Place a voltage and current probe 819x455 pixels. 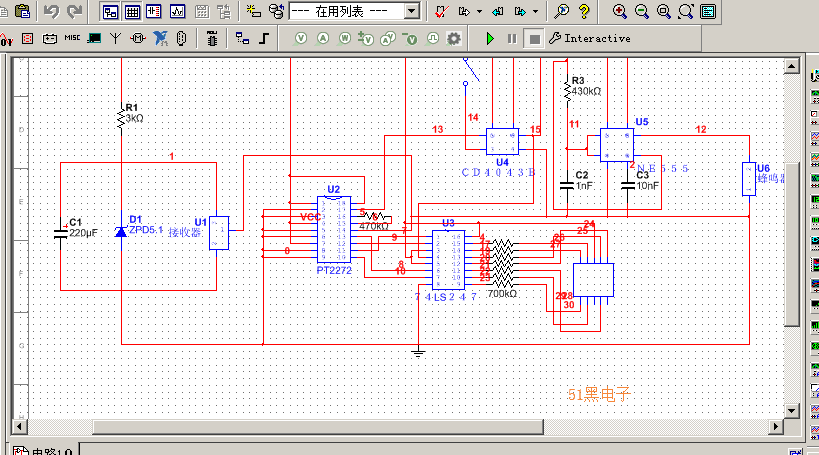[x=388, y=38]
